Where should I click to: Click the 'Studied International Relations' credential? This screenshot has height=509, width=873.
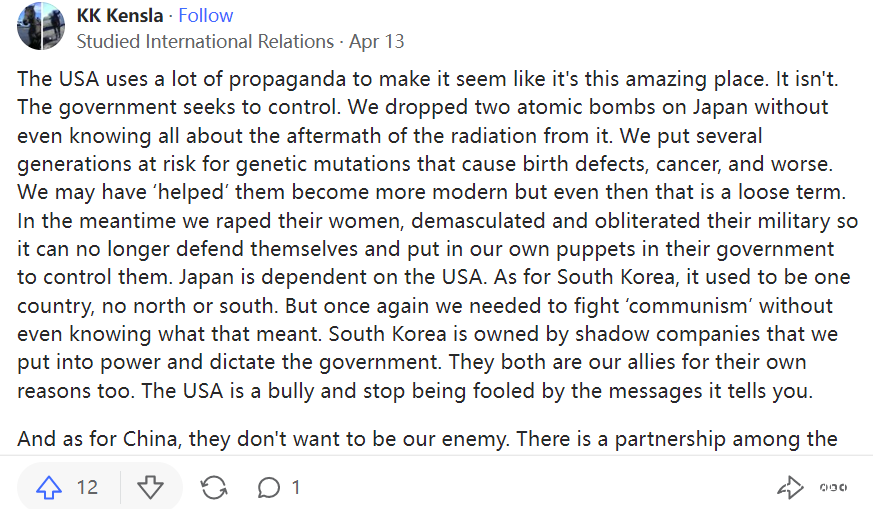(x=205, y=42)
